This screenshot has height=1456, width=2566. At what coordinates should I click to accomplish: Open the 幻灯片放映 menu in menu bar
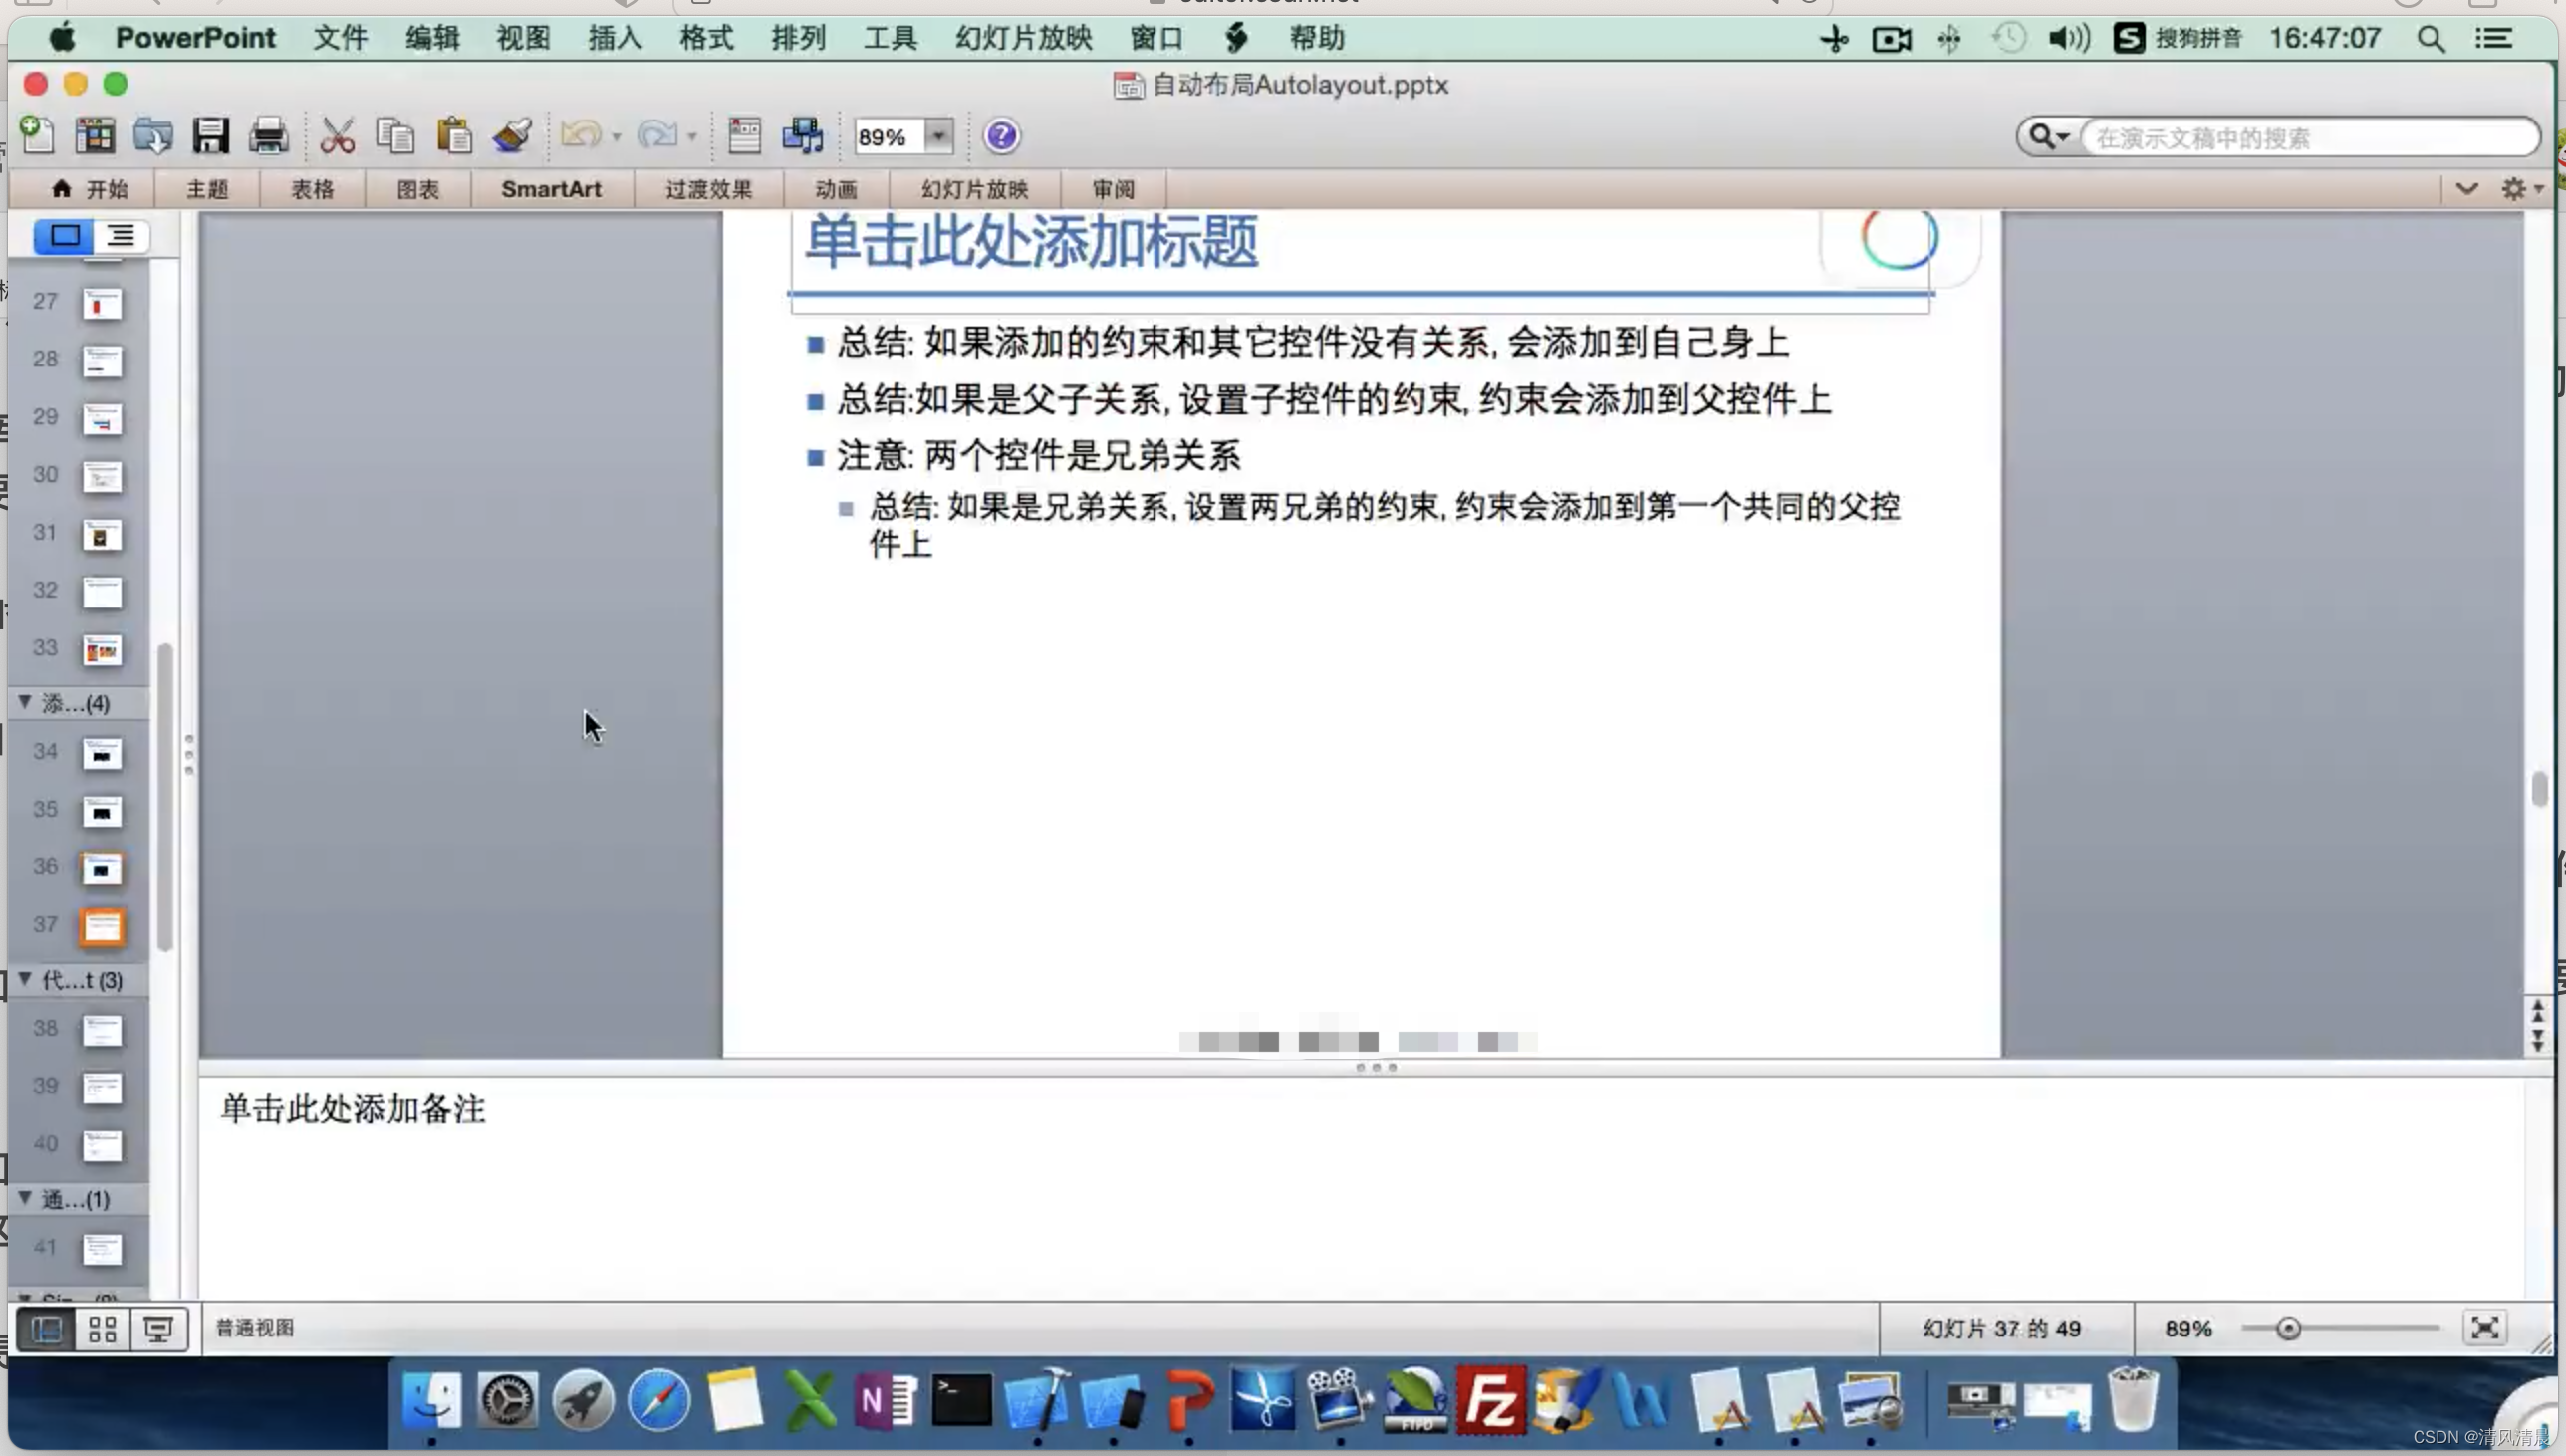1023,38
